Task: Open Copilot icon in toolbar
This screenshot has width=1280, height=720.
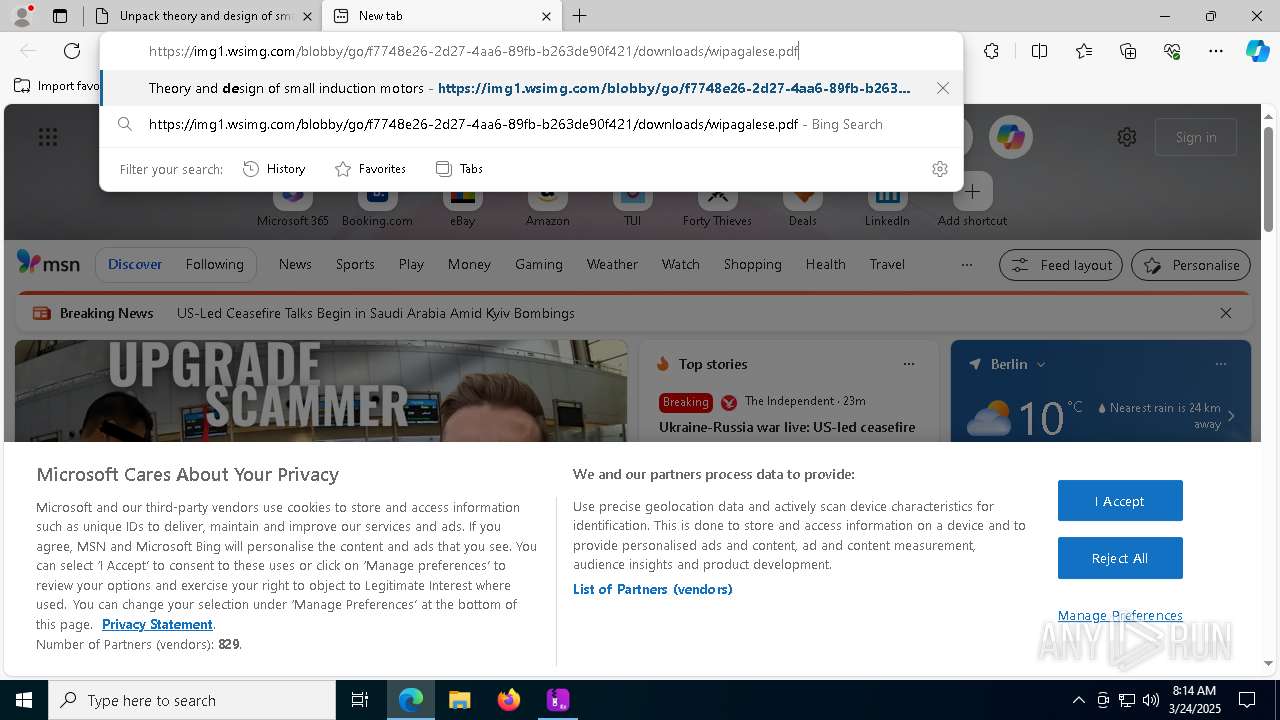Action: [1257, 51]
